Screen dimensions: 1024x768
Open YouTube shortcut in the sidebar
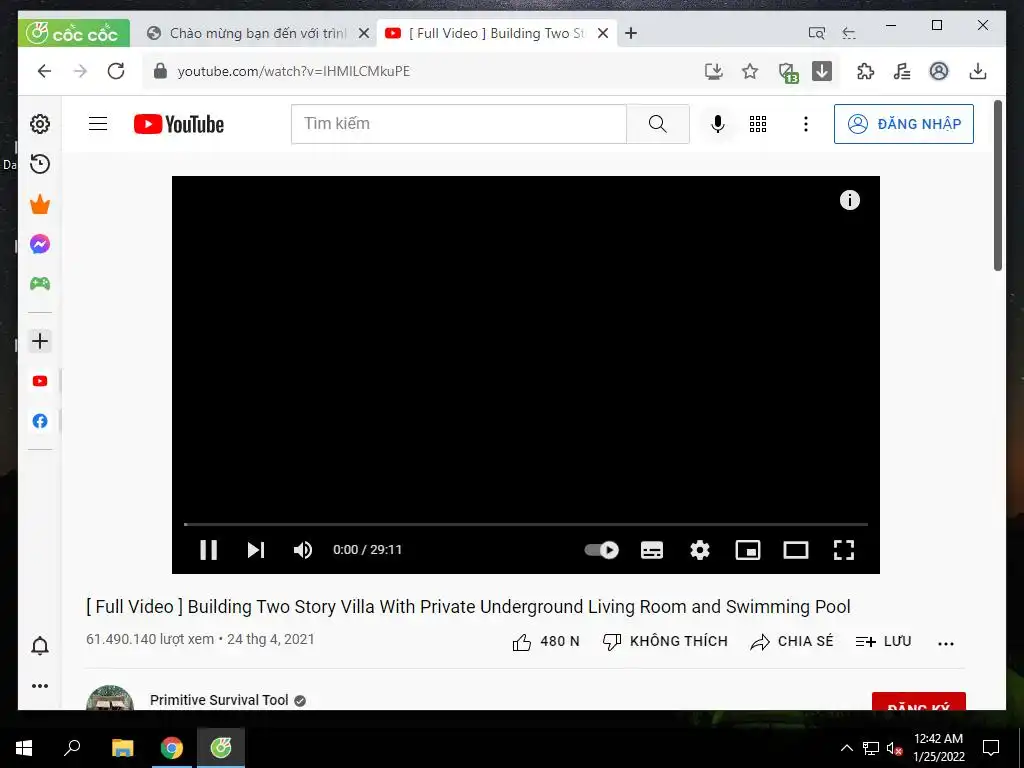(40, 381)
